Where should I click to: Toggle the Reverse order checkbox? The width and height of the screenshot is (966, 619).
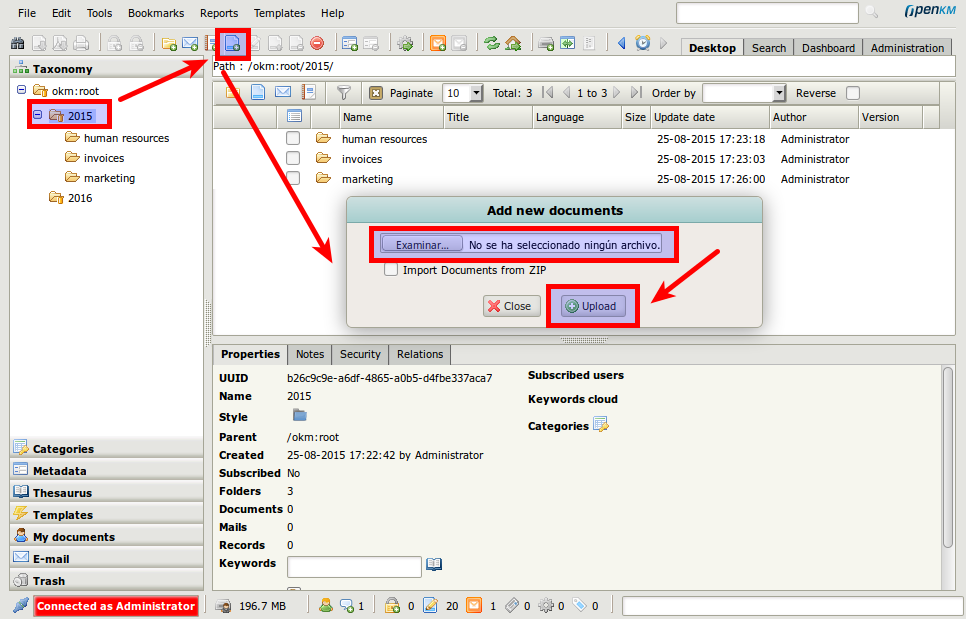tap(853, 93)
